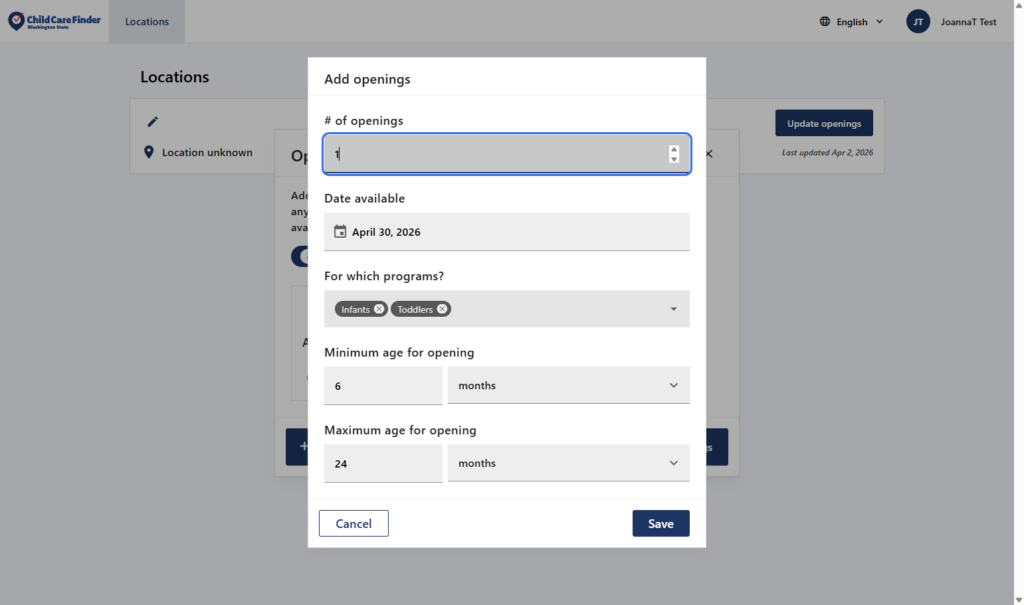Open the English language selector
1024x605 pixels.
click(x=852, y=22)
